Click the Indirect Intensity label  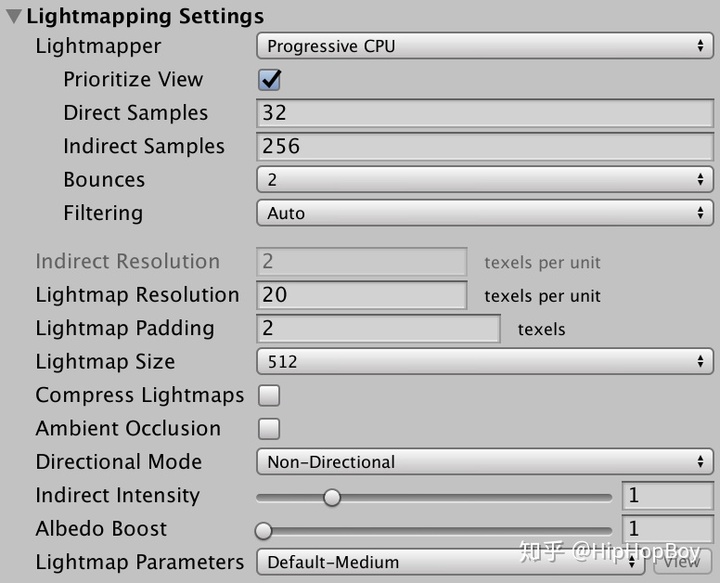[x=118, y=496]
